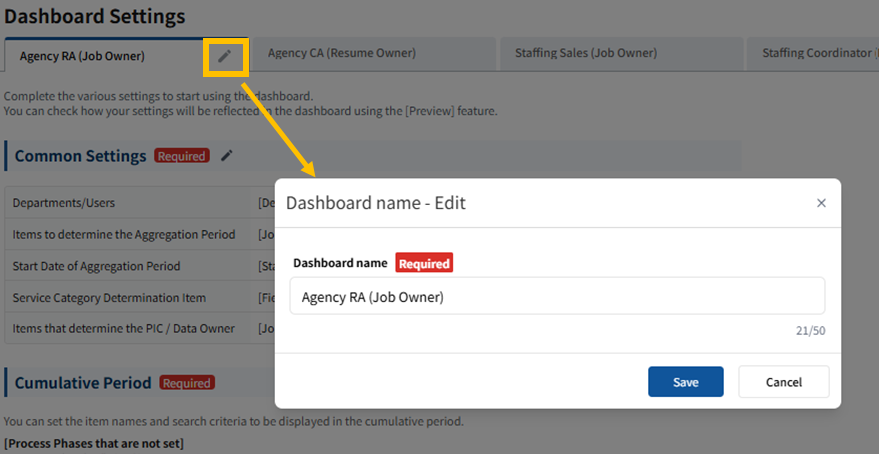Click the edit pencil beside Common Settings

pyautogui.click(x=227, y=155)
